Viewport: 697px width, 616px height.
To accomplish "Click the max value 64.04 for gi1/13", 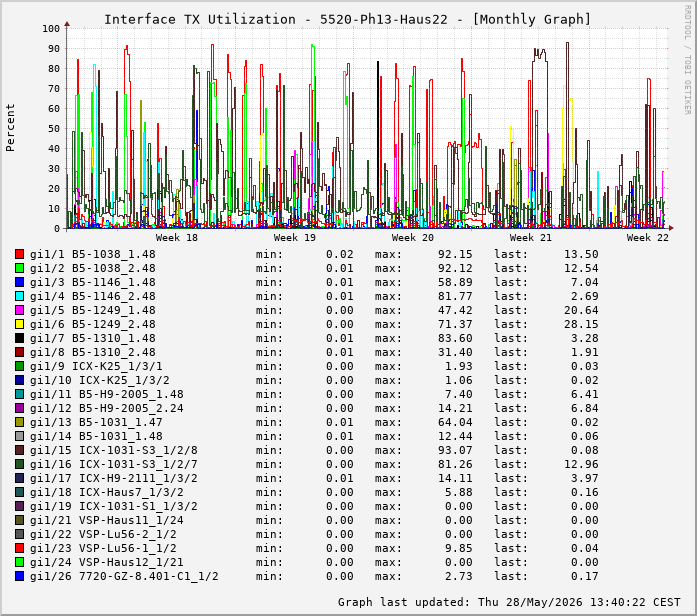I will pyautogui.click(x=455, y=422).
